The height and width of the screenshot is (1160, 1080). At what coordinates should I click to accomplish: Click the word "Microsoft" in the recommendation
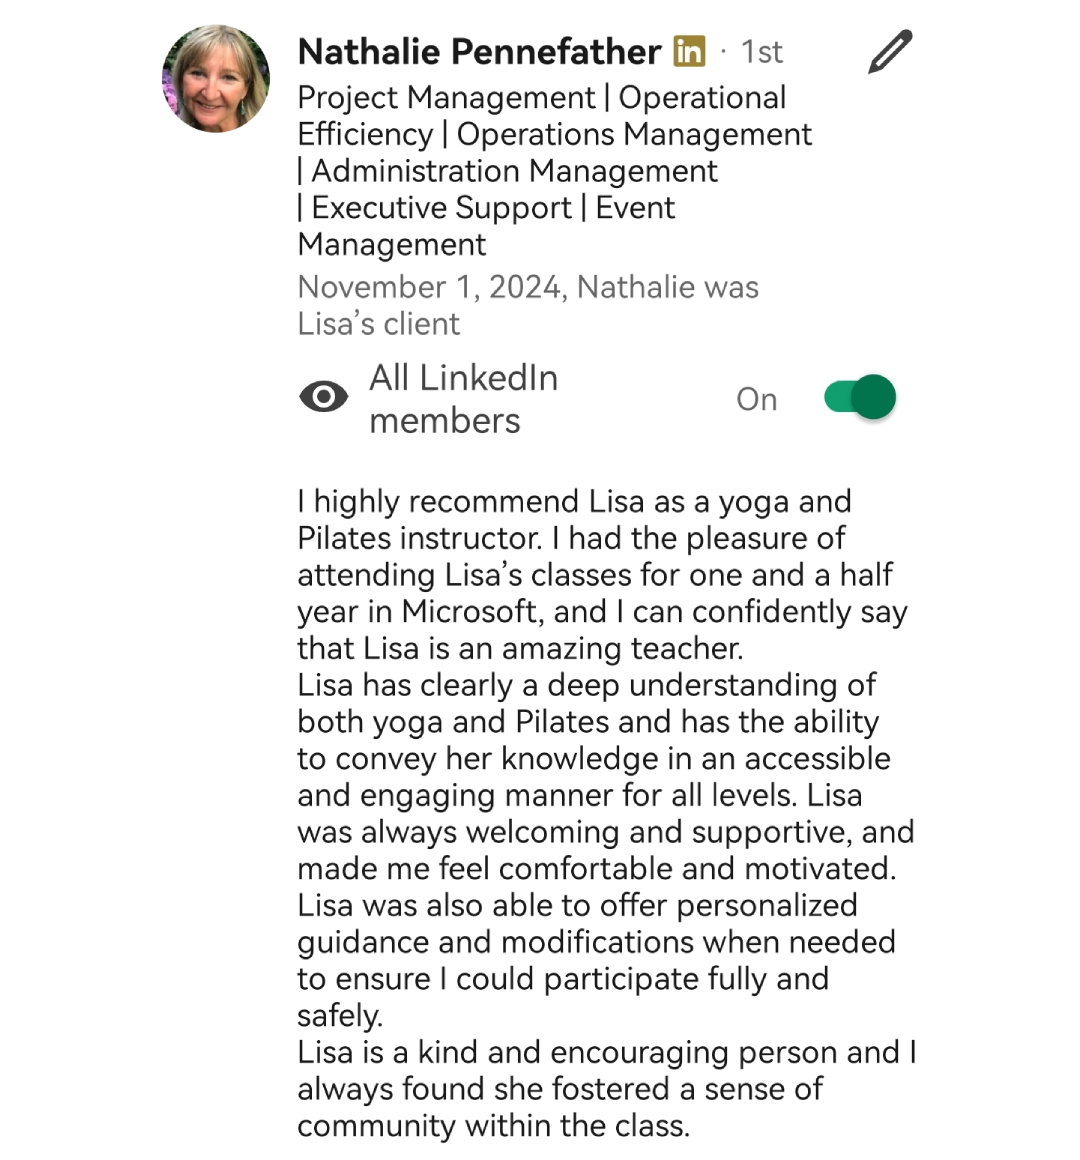pyautogui.click(x=470, y=611)
